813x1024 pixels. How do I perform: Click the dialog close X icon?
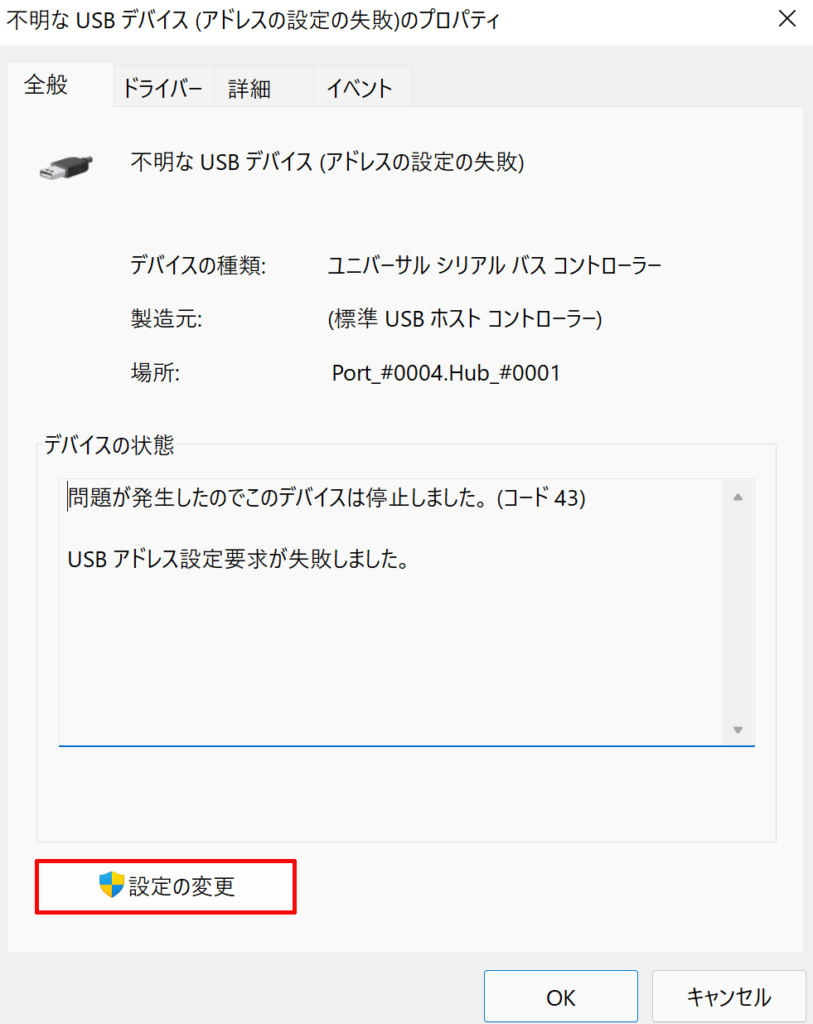coord(787,19)
